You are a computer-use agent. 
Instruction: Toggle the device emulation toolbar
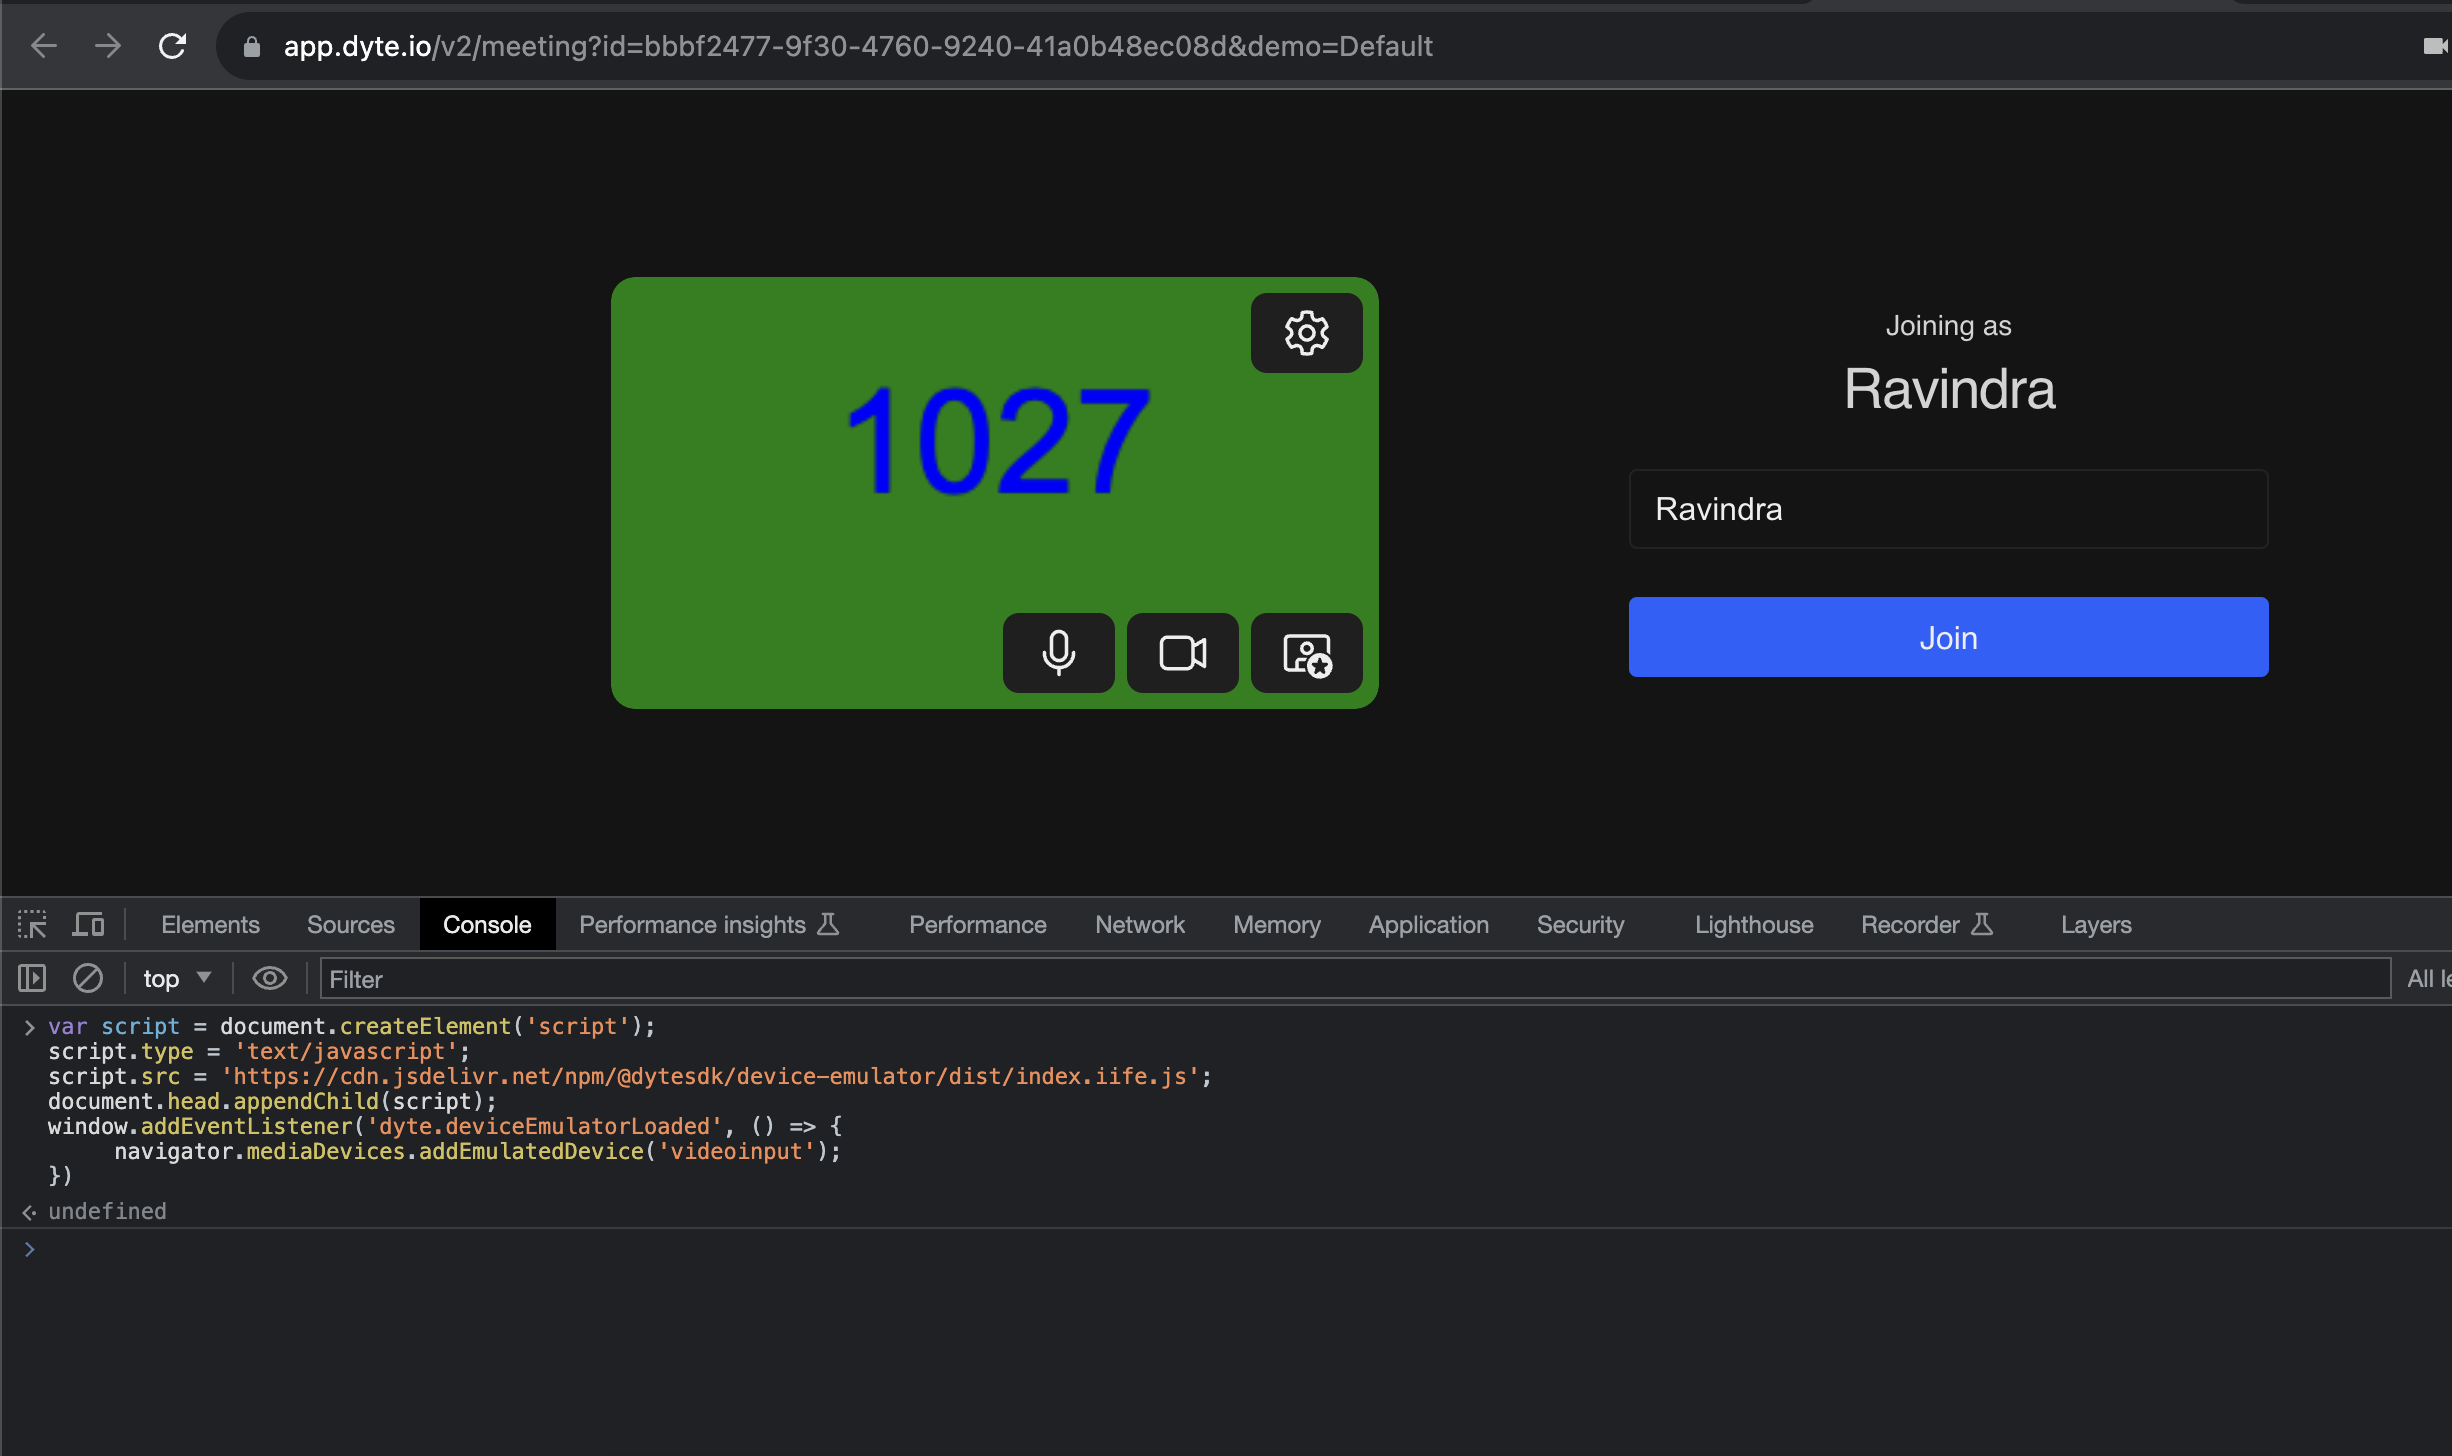point(88,924)
